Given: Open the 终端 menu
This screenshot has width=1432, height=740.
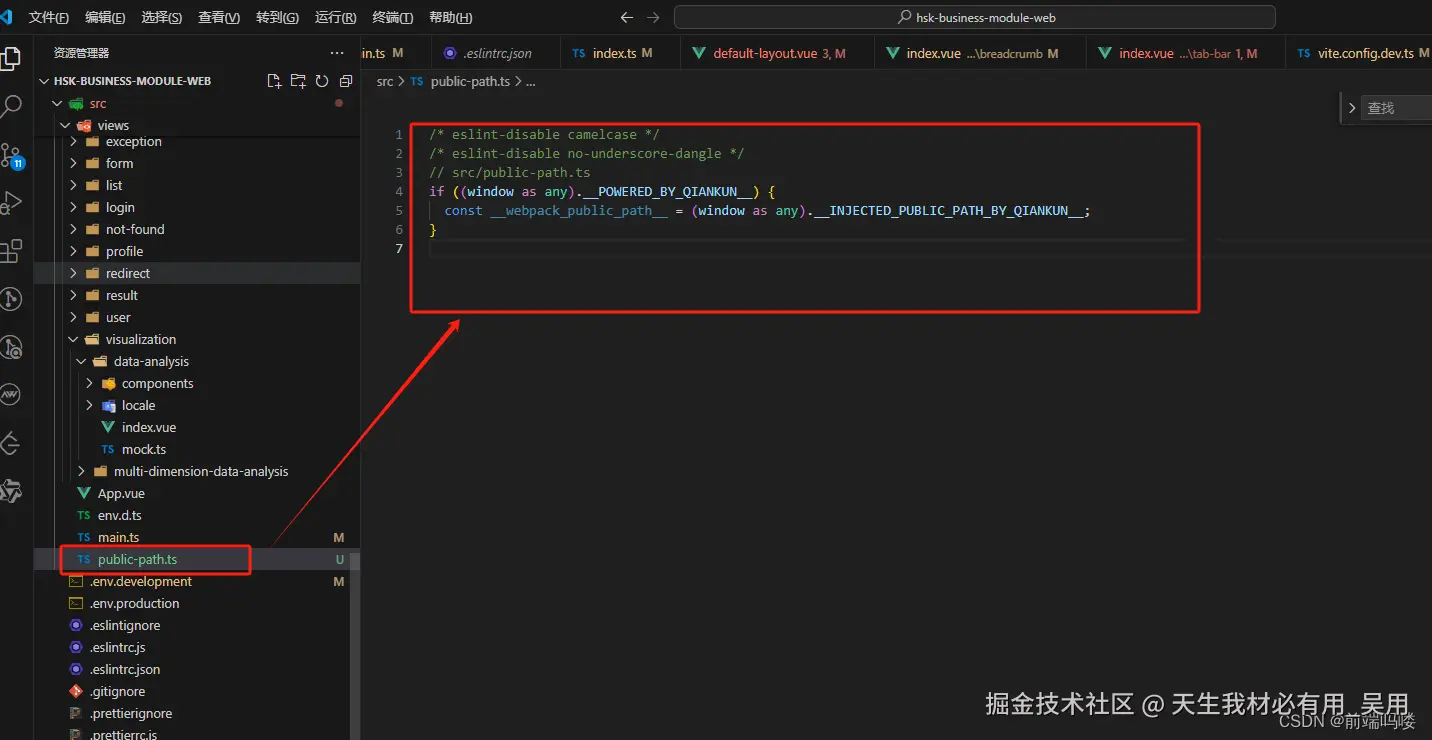Looking at the screenshot, I should [392, 17].
